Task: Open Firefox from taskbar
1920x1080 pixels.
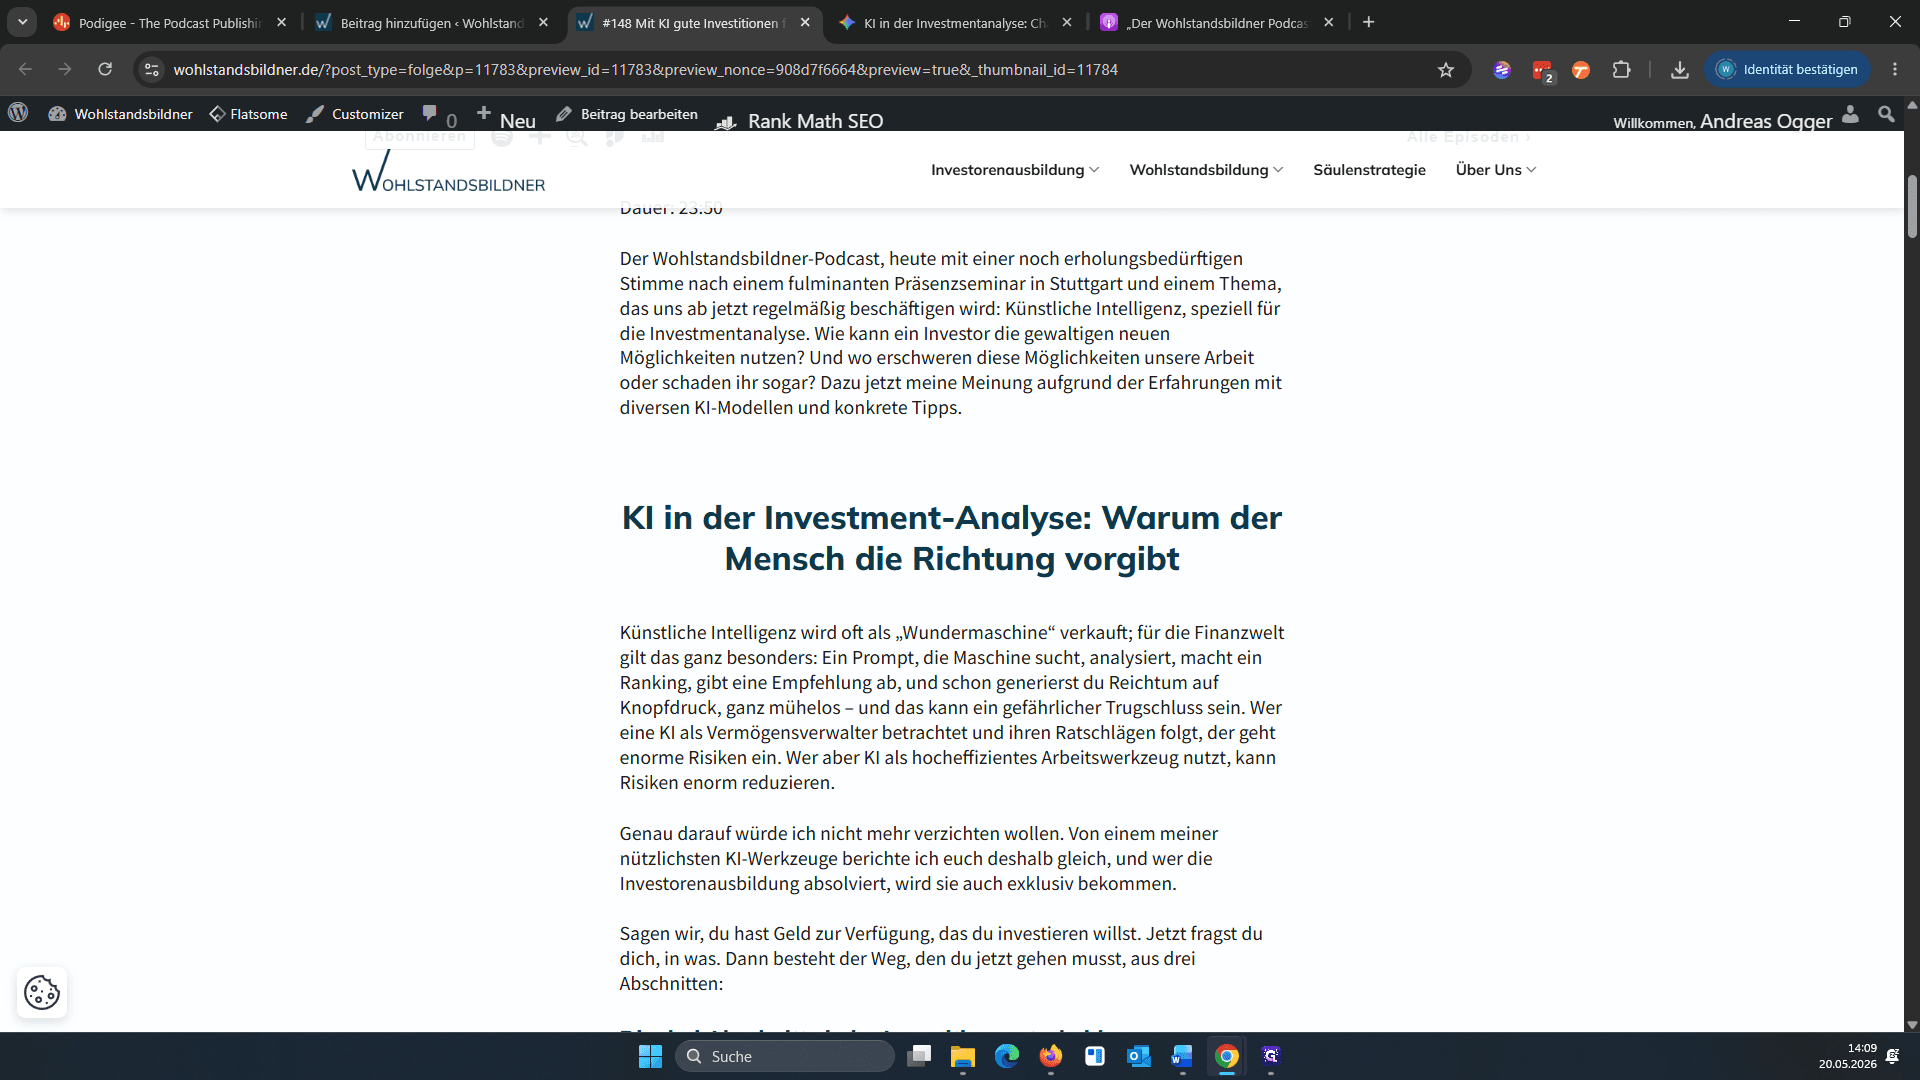Action: pos(1050,1056)
